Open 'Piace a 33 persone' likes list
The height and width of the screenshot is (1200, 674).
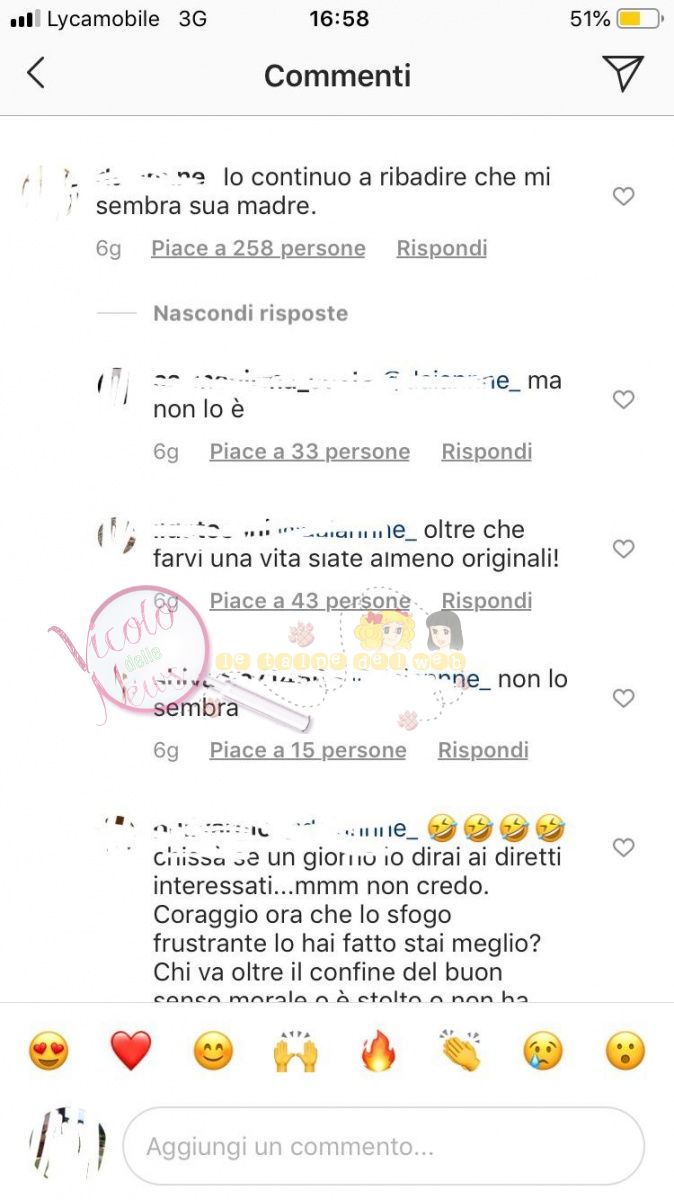[x=309, y=452]
